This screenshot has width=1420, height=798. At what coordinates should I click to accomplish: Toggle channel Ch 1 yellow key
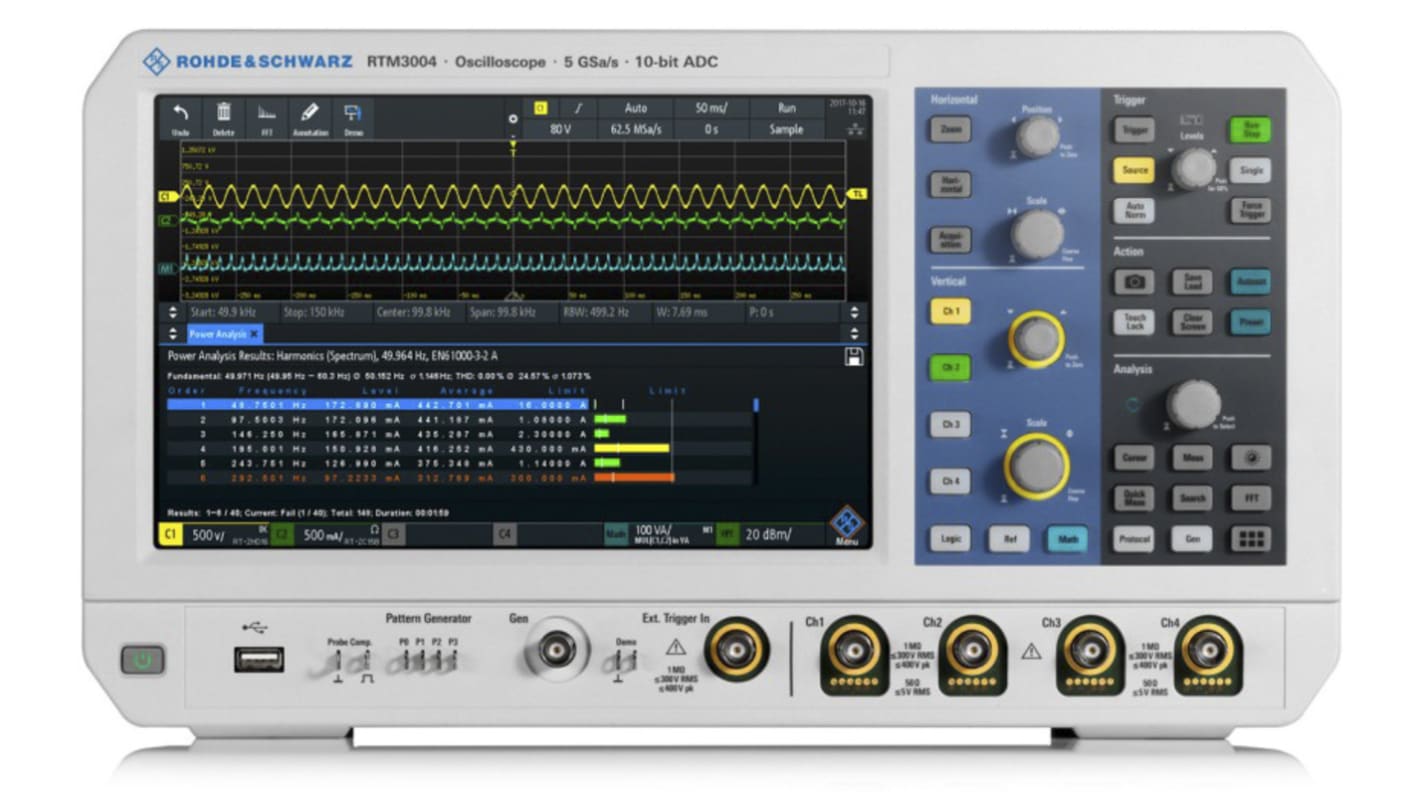click(950, 312)
